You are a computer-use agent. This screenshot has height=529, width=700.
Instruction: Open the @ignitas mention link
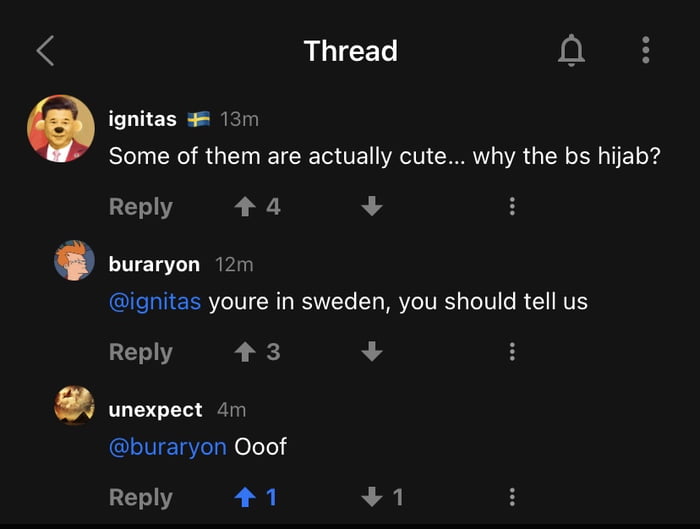pos(155,301)
